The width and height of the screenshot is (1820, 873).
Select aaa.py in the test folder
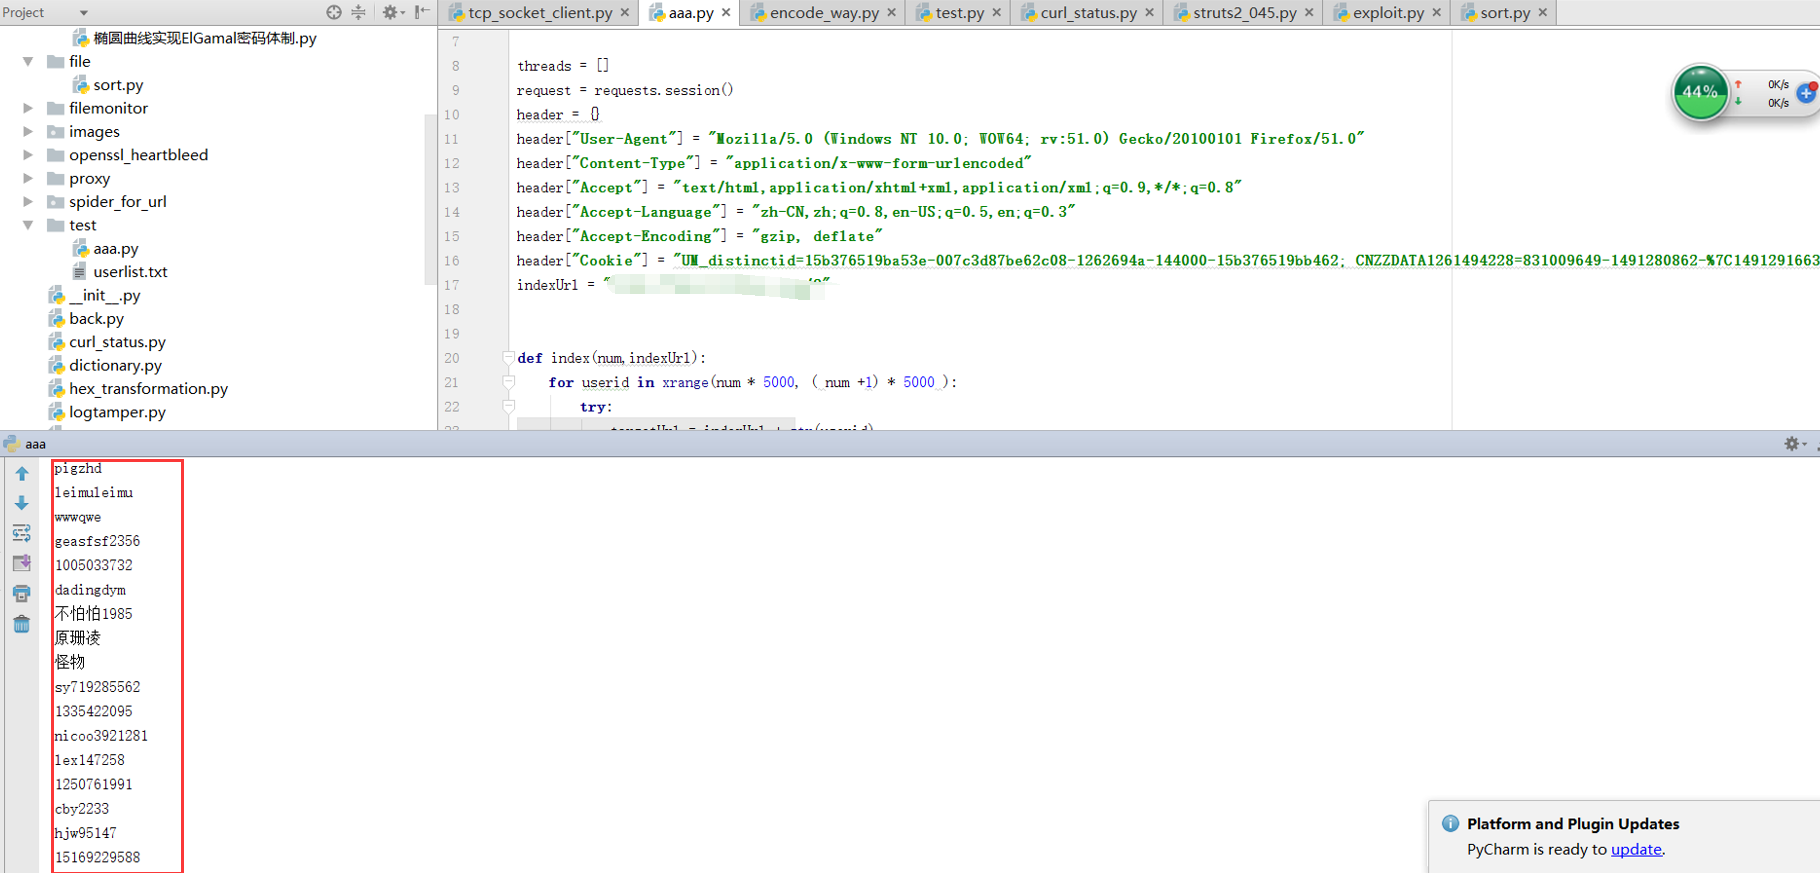pos(116,248)
